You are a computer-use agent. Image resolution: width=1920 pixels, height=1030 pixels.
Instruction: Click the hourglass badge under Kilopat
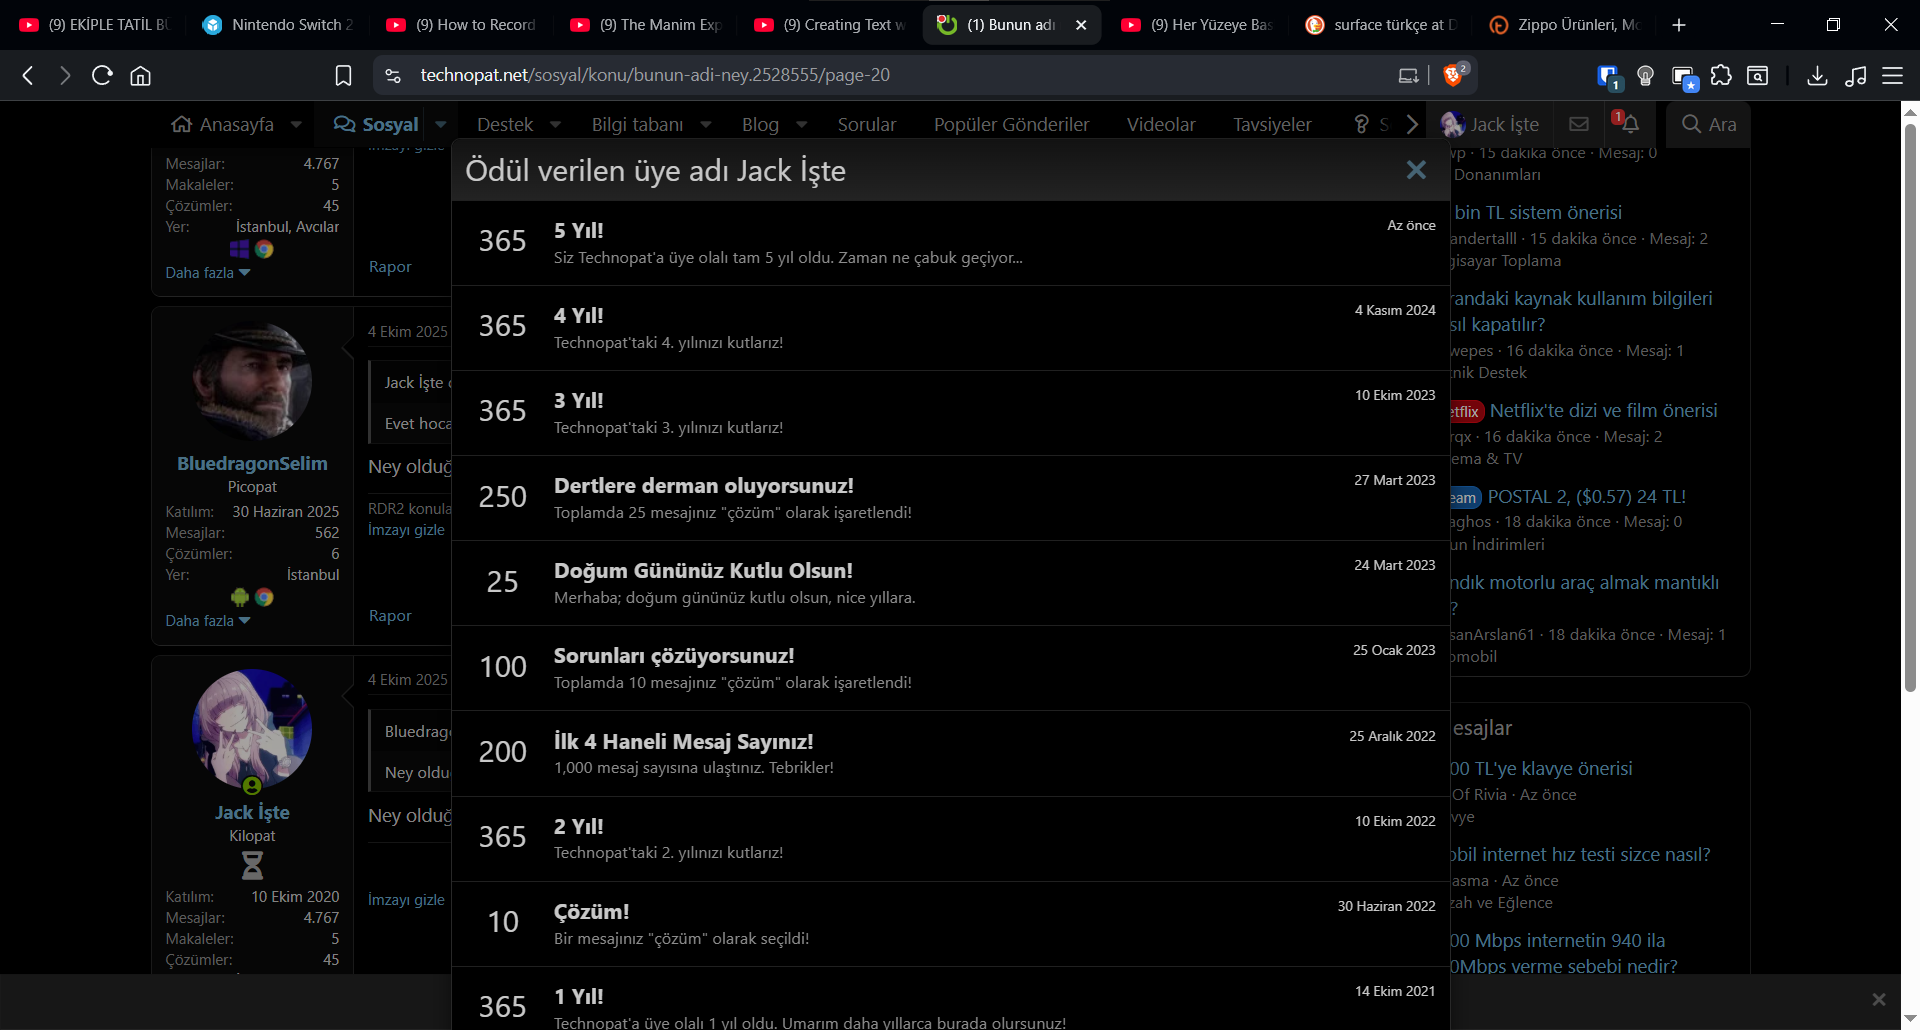pyautogui.click(x=252, y=865)
